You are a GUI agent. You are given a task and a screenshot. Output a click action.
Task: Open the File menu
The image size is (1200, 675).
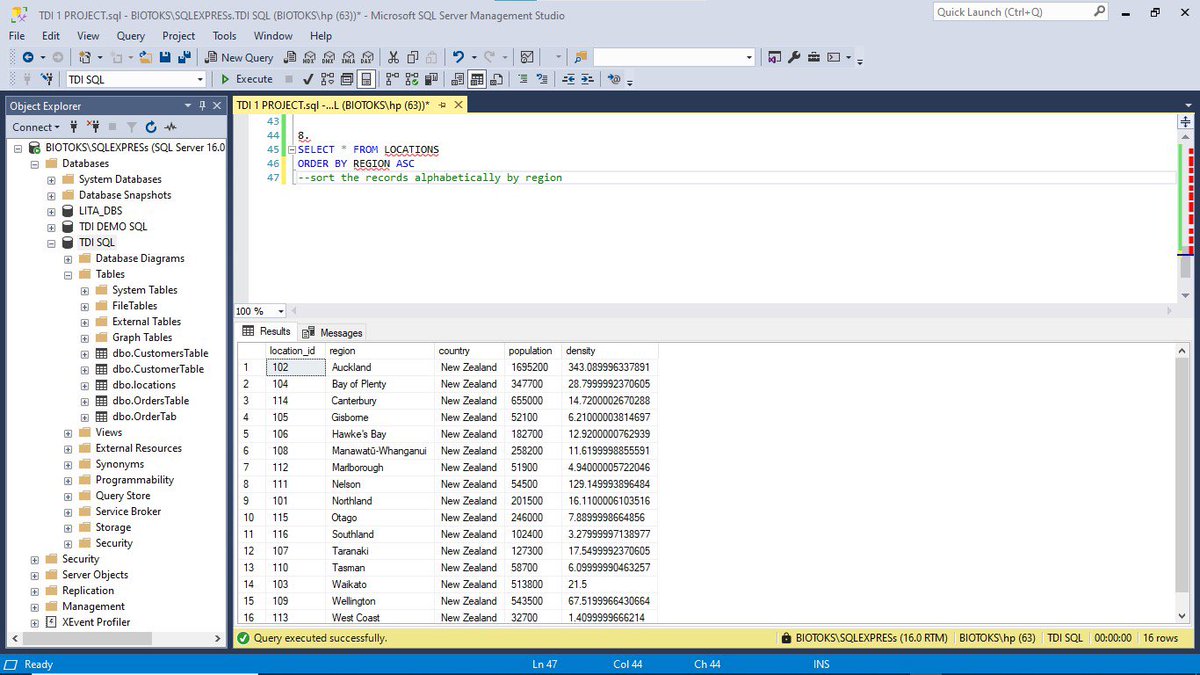tap(17, 35)
